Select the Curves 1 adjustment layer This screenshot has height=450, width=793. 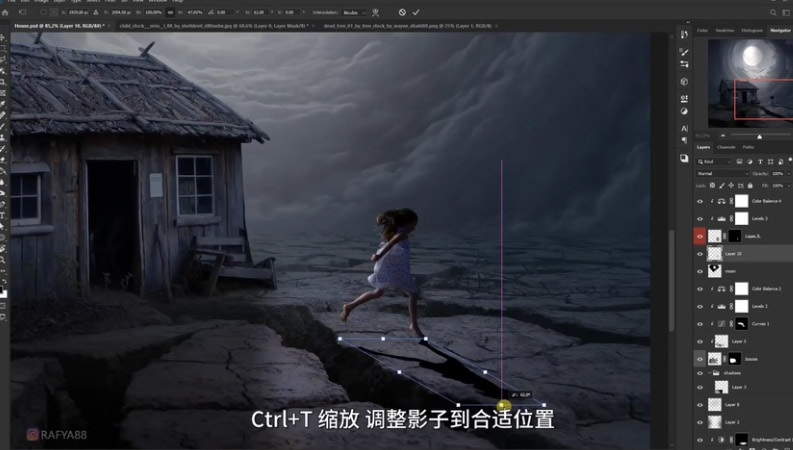(760, 324)
